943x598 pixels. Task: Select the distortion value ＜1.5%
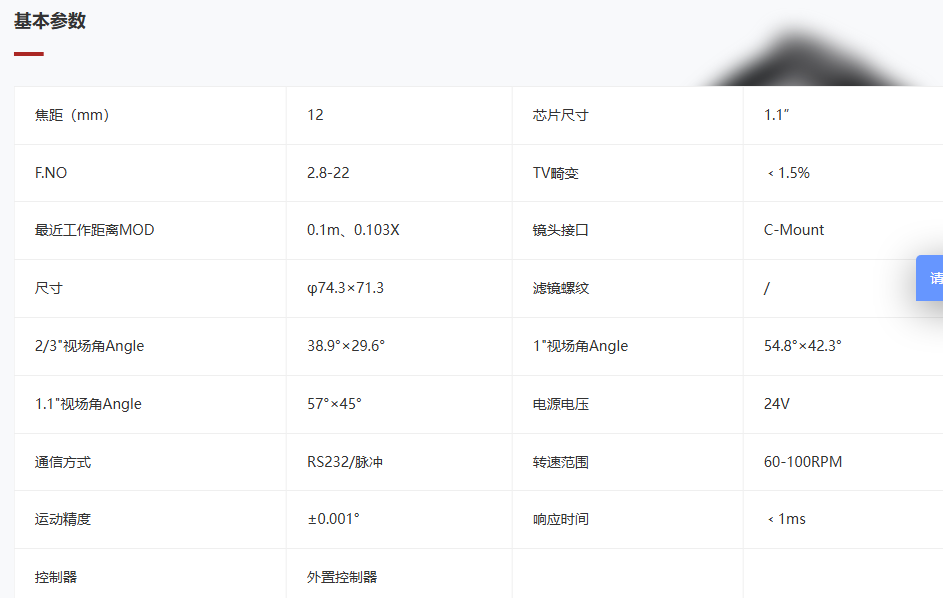[788, 173]
